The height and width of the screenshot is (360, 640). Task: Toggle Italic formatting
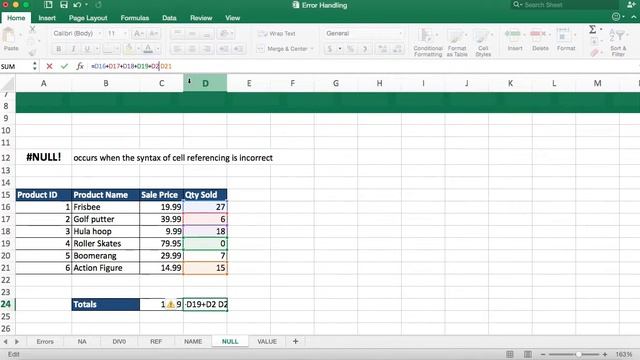pos(73,49)
